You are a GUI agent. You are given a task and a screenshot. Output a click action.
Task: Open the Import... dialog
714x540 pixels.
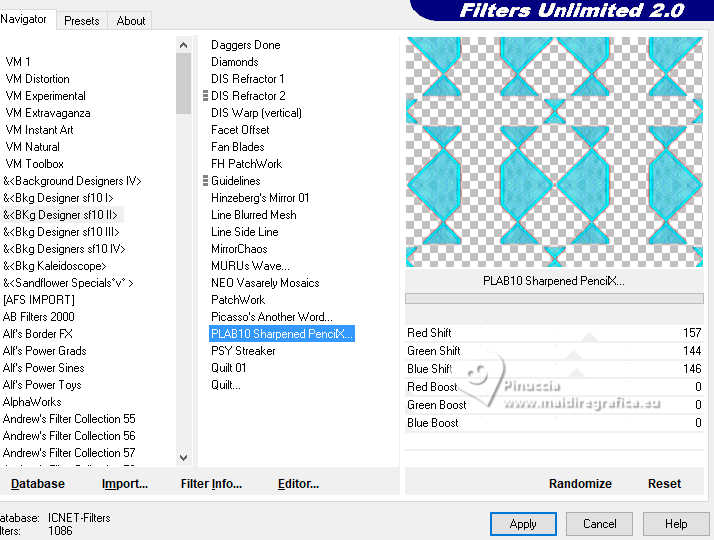pyautogui.click(x=125, y=484)
